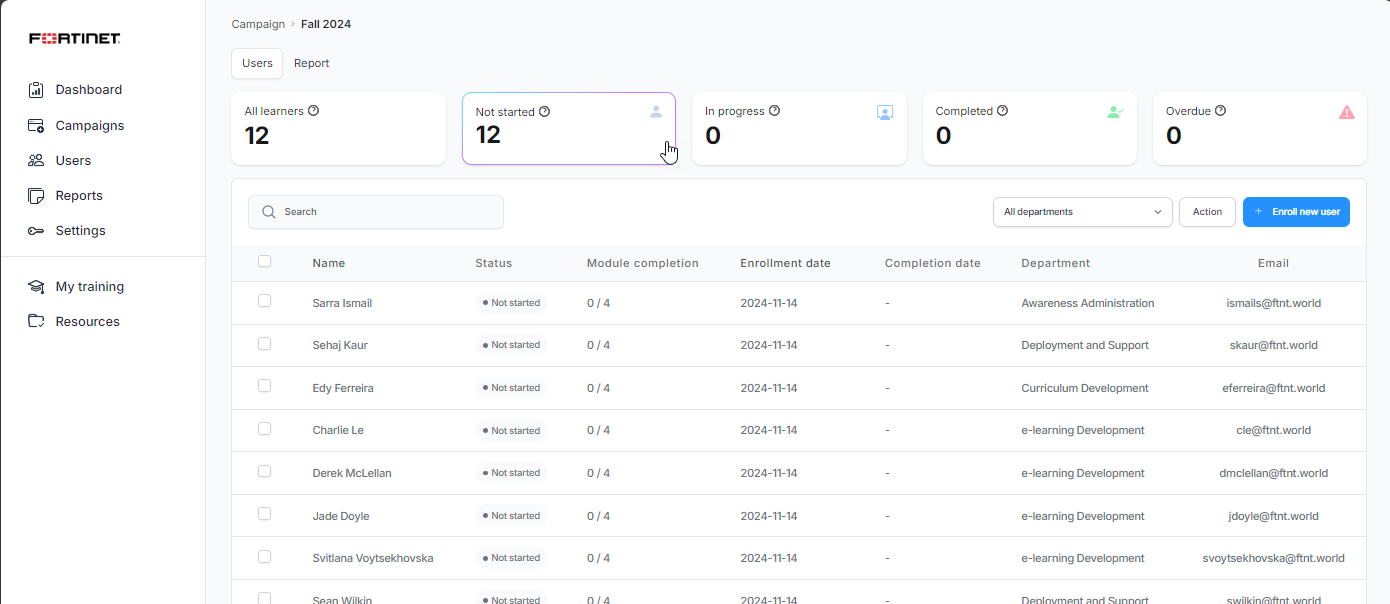
Task: Click the Enroll new user button
Action: pyautogui.click(x=1296, y=212)
